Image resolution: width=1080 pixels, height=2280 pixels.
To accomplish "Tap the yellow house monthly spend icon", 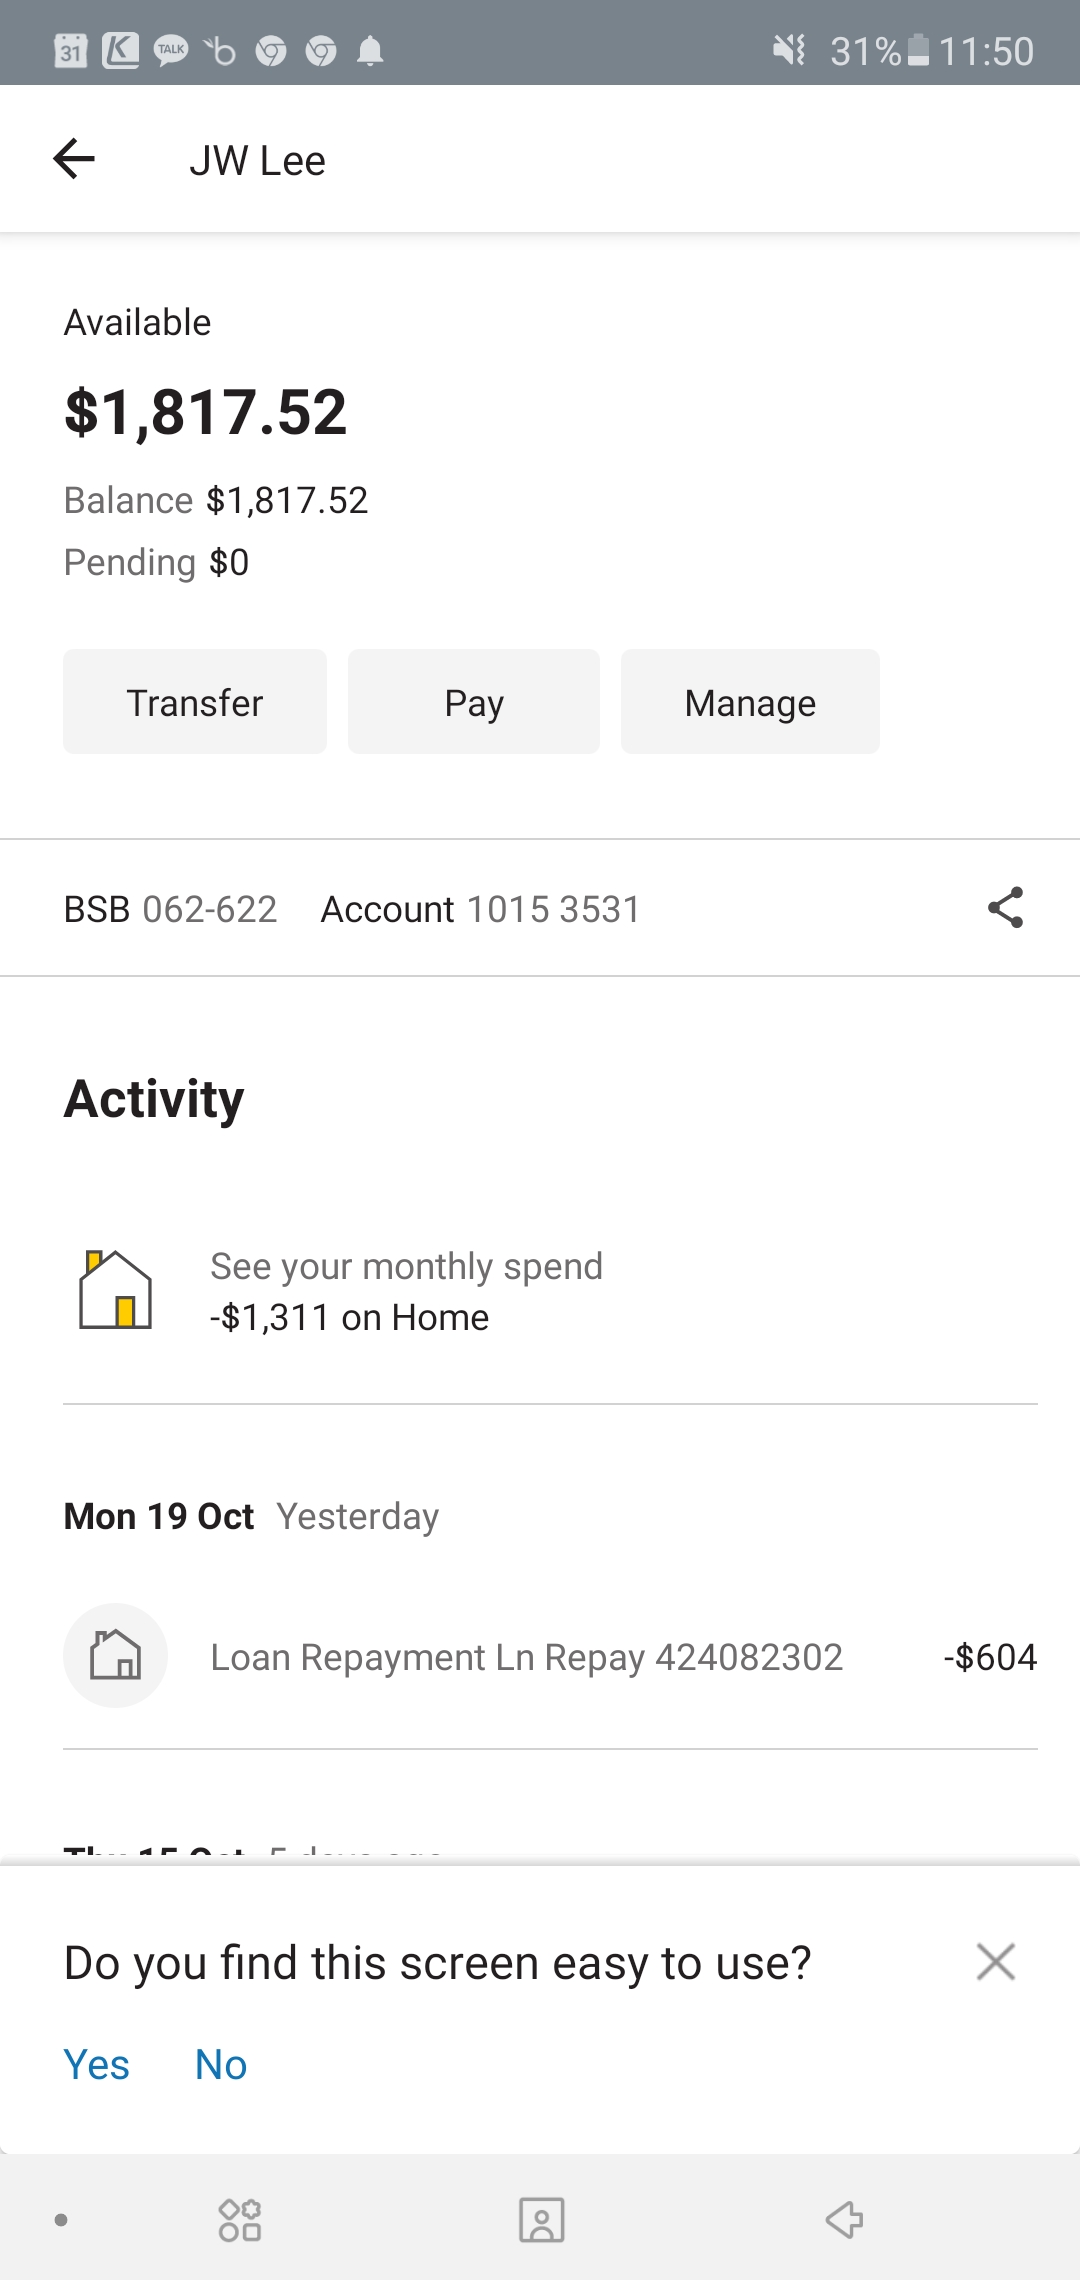I will (115, 1290).
